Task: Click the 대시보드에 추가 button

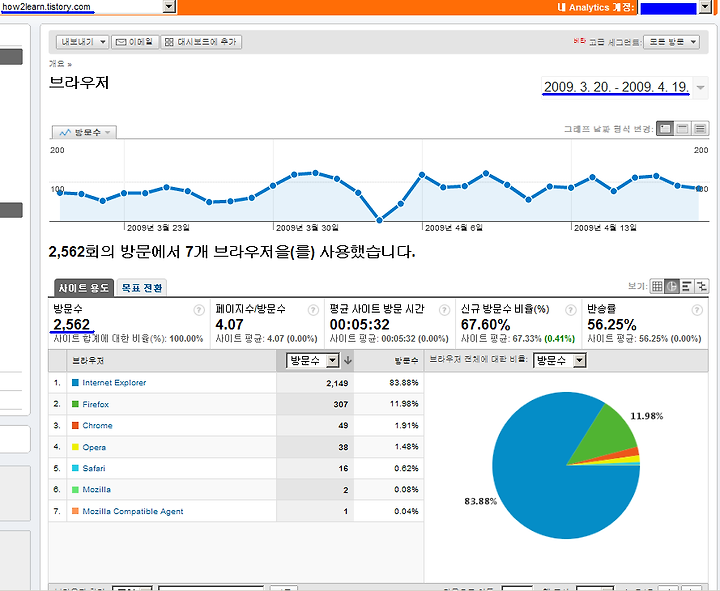Action: 201,42
